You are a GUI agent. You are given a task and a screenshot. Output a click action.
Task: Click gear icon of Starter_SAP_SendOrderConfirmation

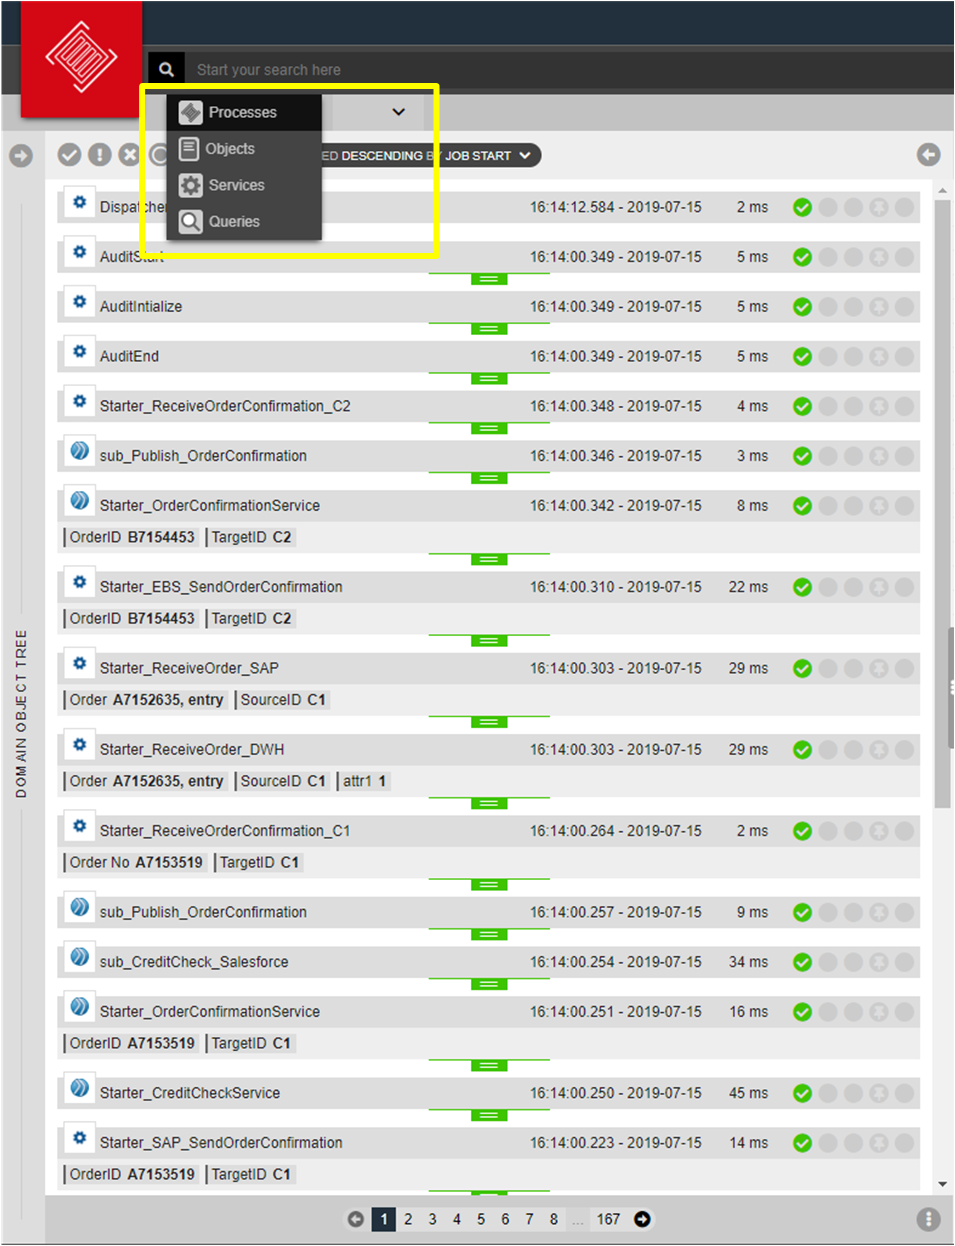tap(80, 1138)
